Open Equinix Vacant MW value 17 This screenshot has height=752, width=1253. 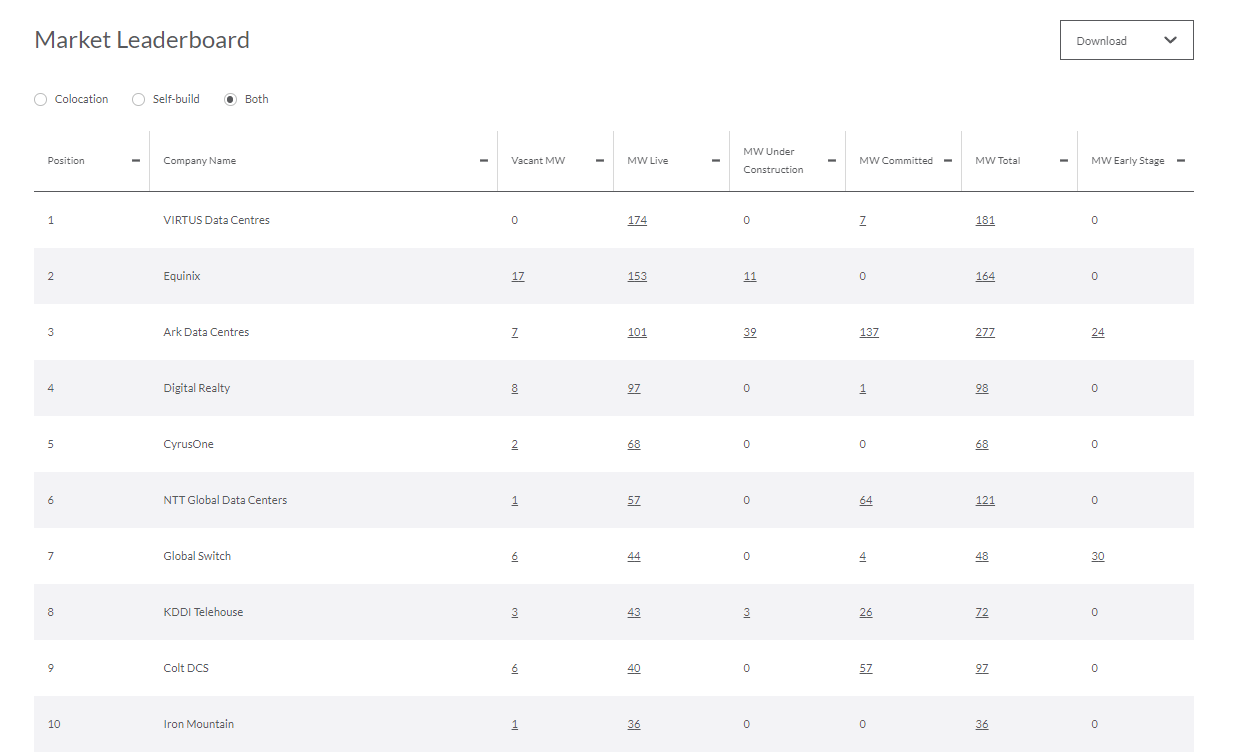[x=518, y=276]
